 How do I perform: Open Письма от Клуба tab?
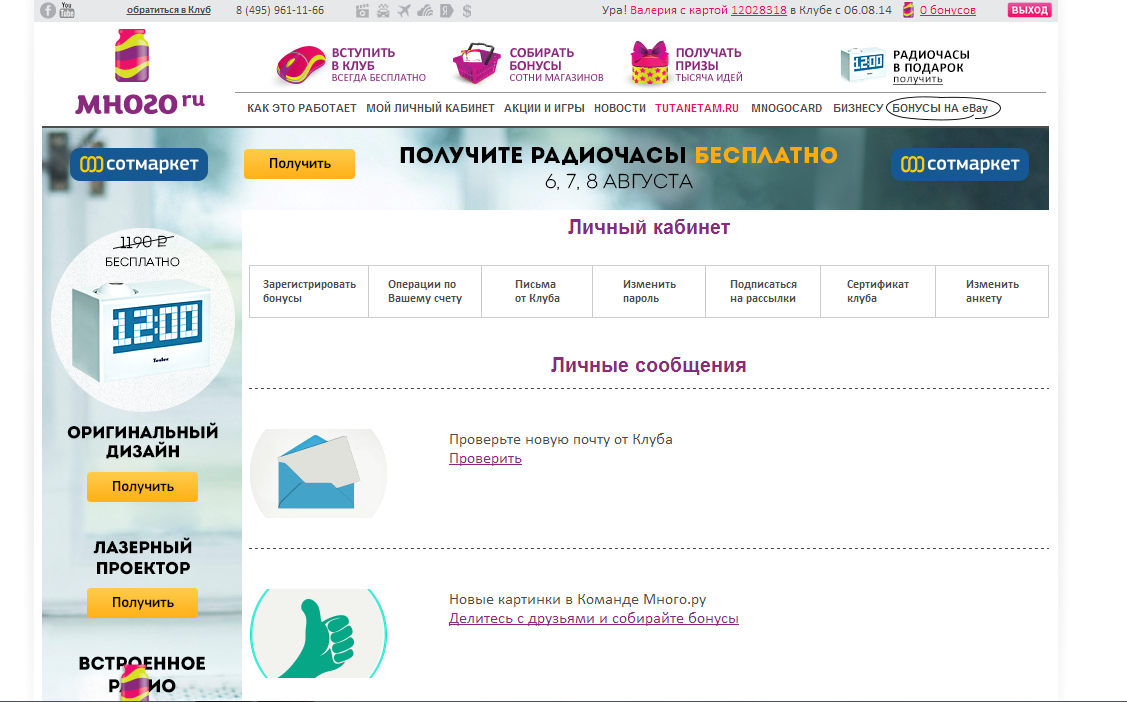coord(537,291)
